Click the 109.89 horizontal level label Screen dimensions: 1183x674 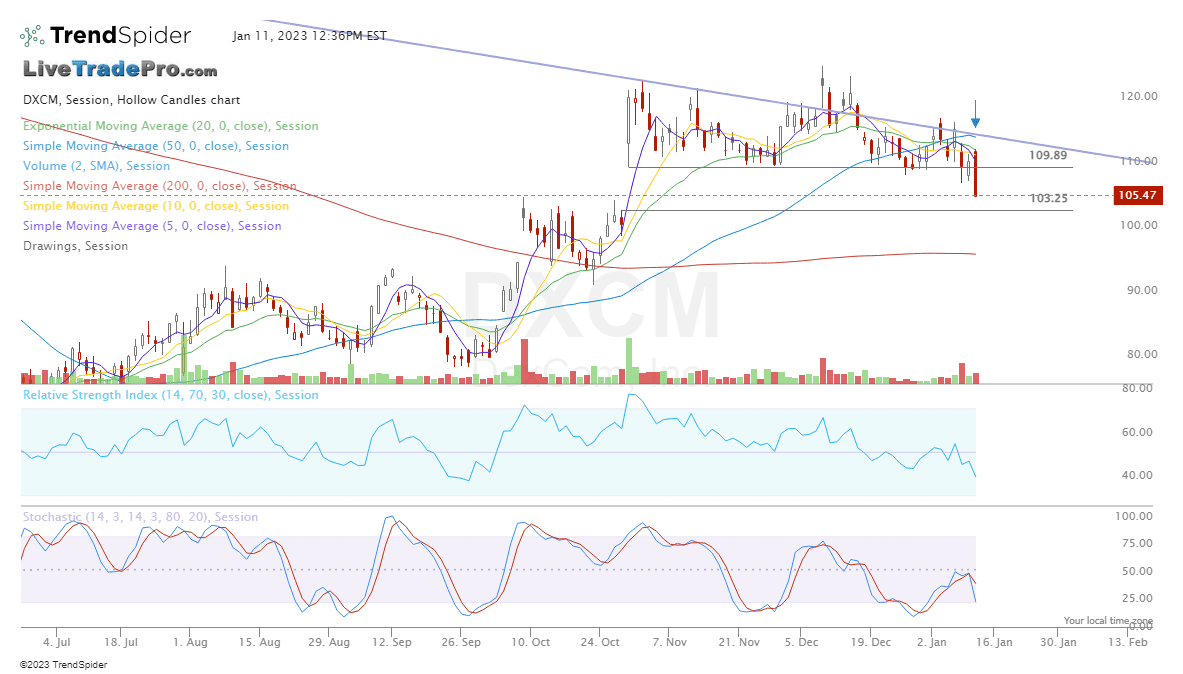click(x=1047, y=156)
